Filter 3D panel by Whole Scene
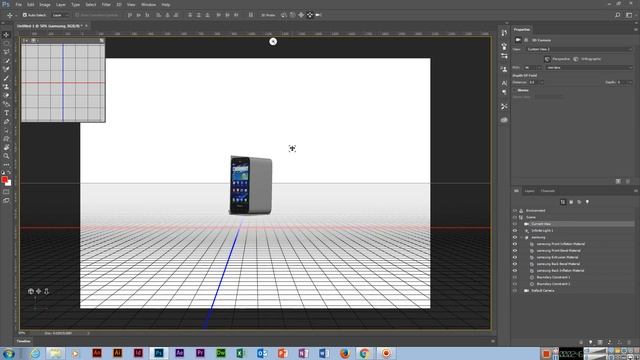 pyautogui.click(x=563, y=202)
